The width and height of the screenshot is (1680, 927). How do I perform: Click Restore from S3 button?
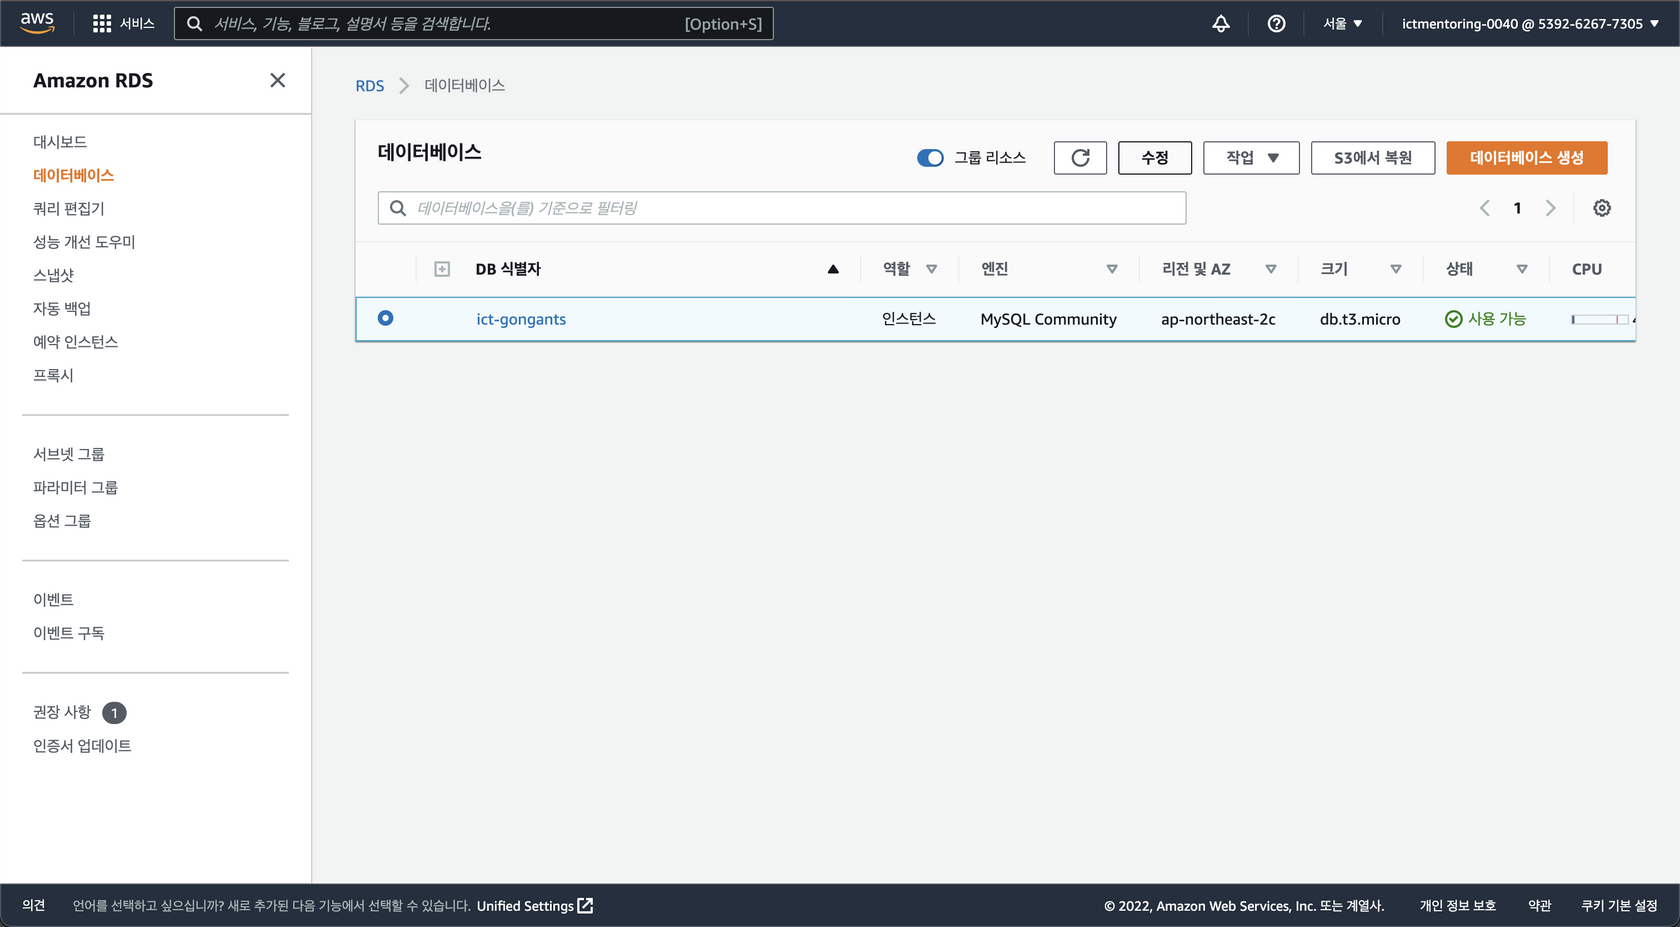click(1373, 158)
